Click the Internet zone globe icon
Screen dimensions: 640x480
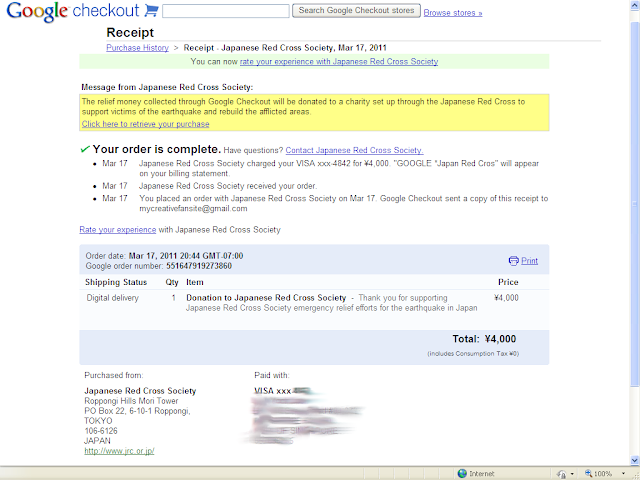pos(462,473)
